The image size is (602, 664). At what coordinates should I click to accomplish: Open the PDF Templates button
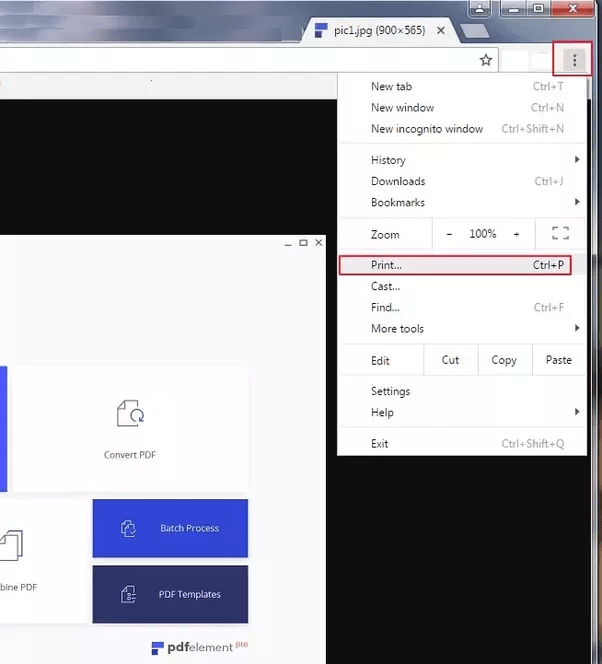click(x=170, y=594)
